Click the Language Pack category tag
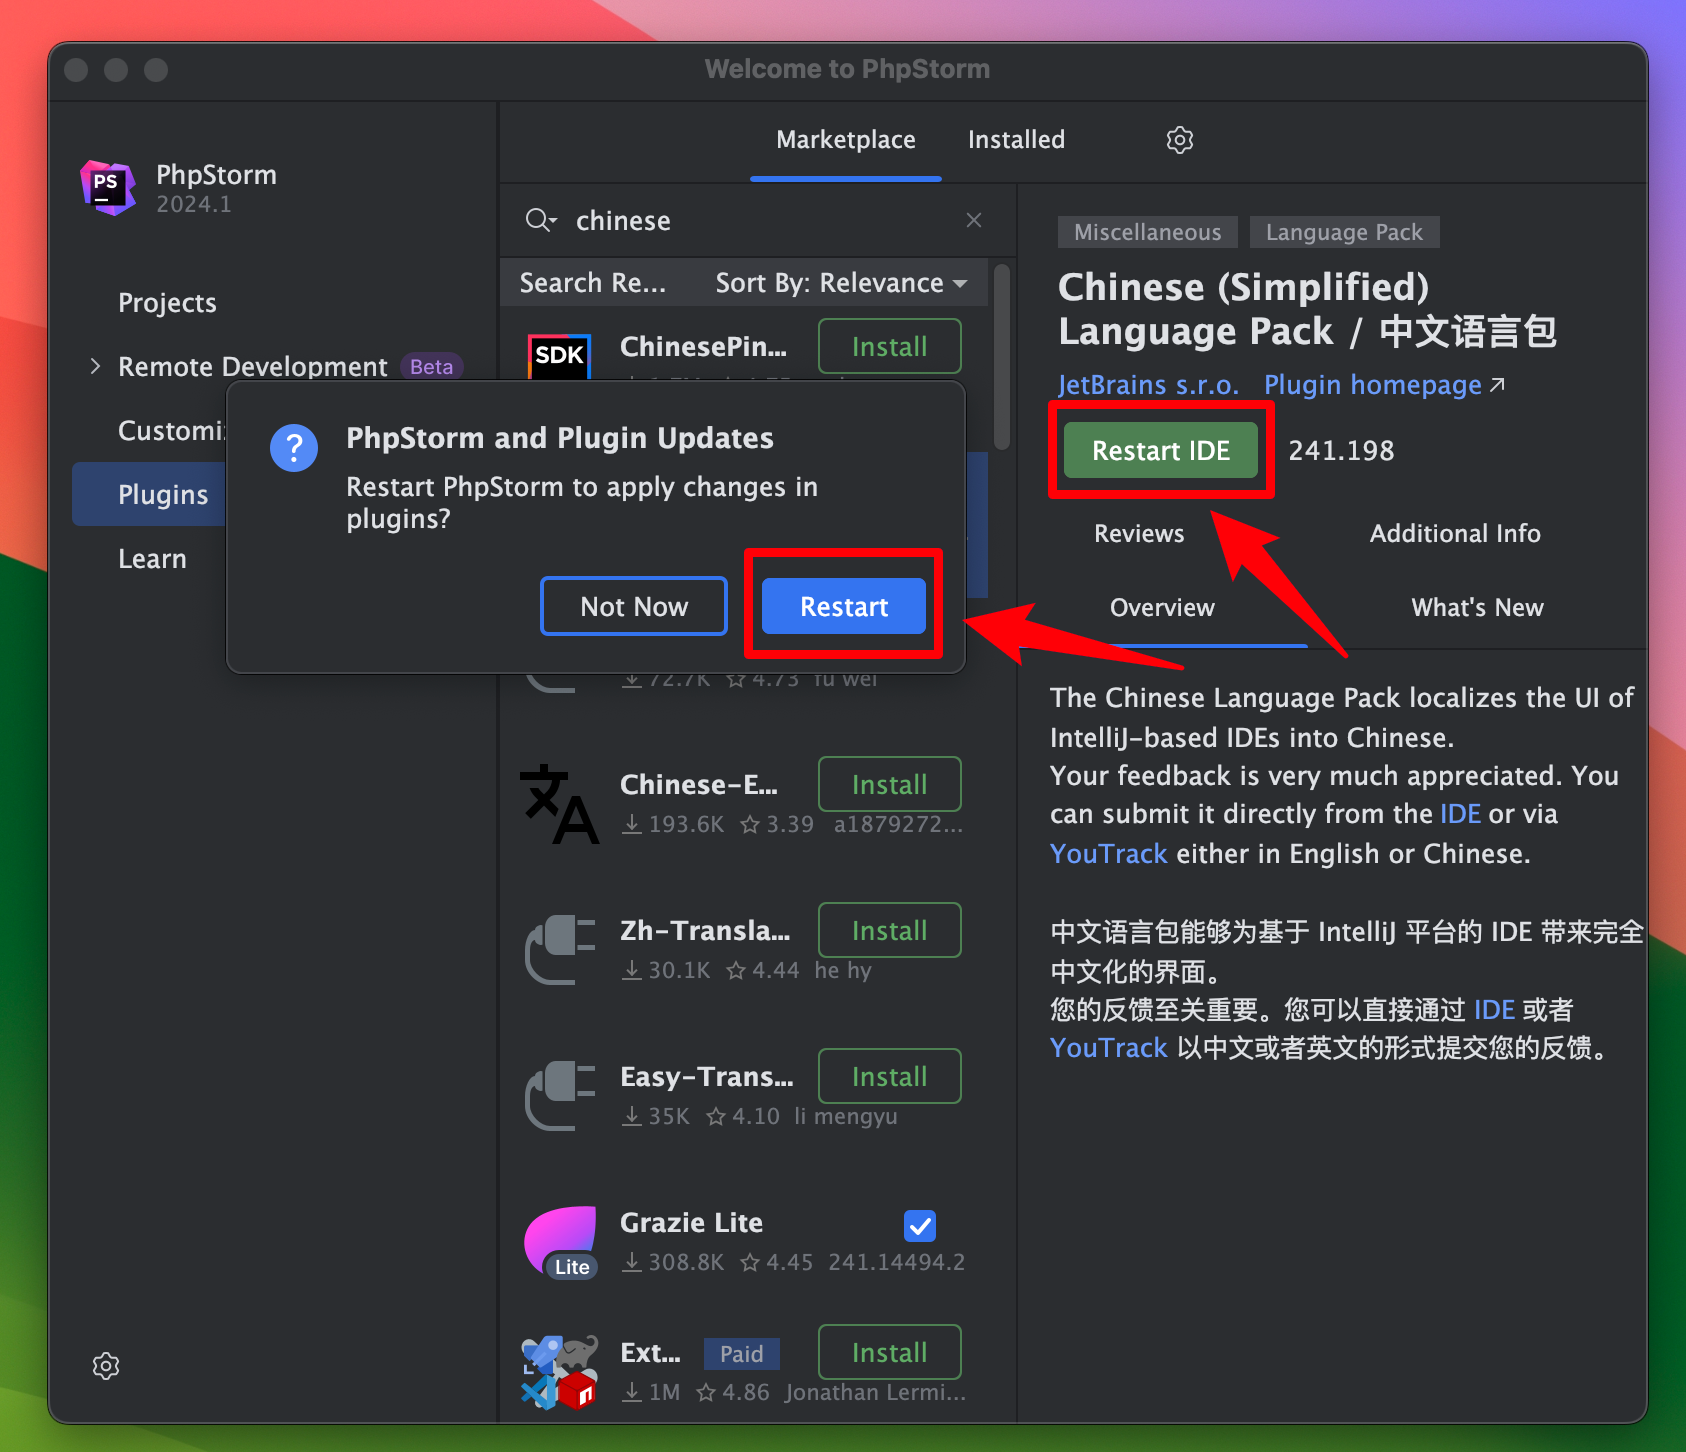Screen dimensions: 1686x1452 (1344, 232)
